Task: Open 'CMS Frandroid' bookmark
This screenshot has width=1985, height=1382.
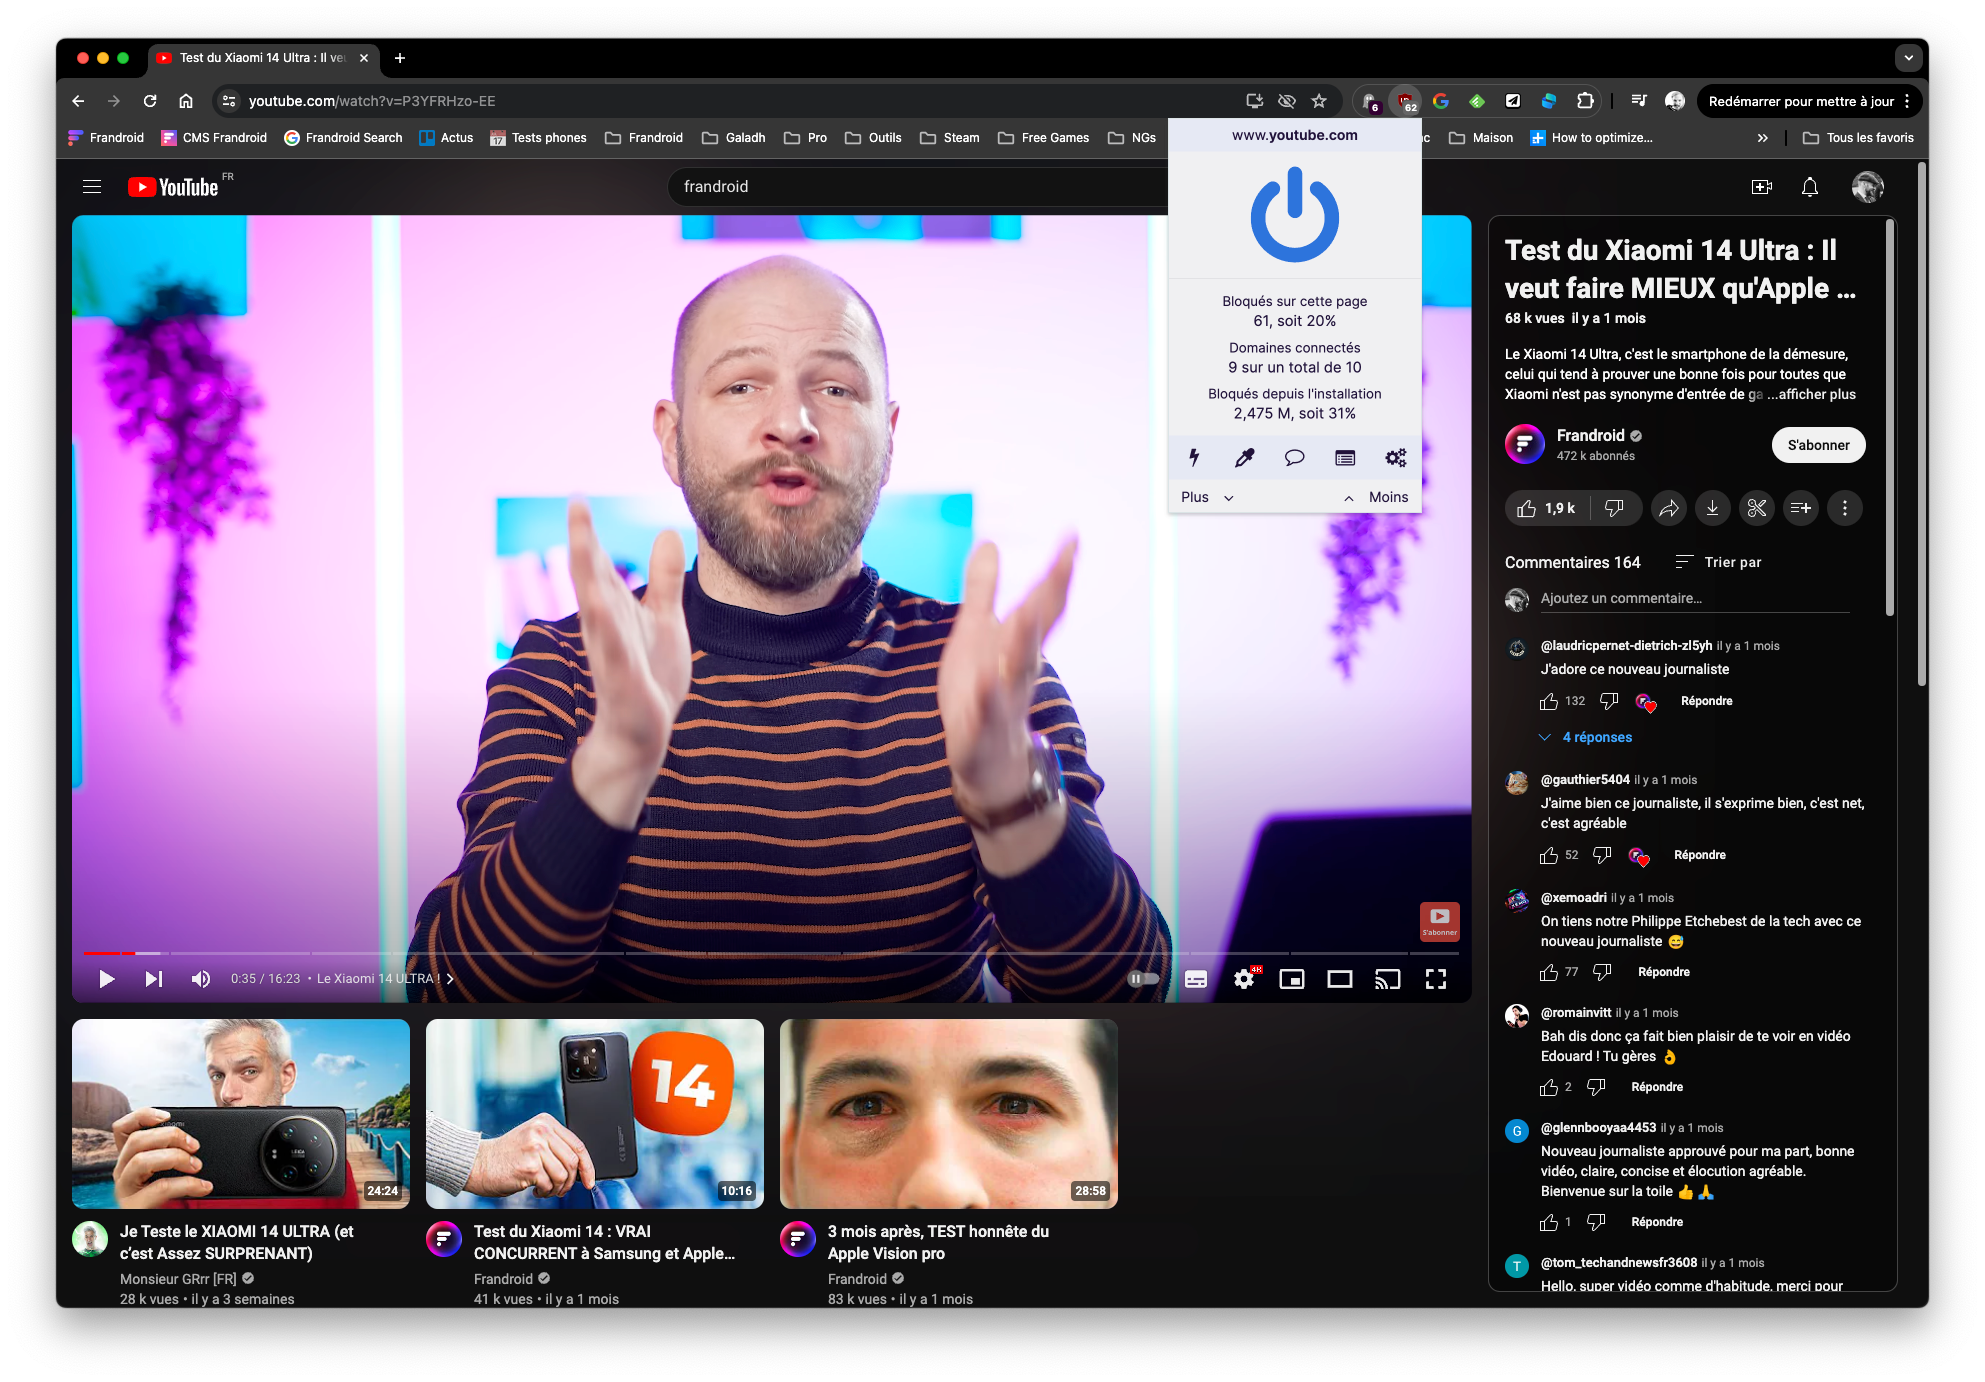Action: tap(214, 138)
